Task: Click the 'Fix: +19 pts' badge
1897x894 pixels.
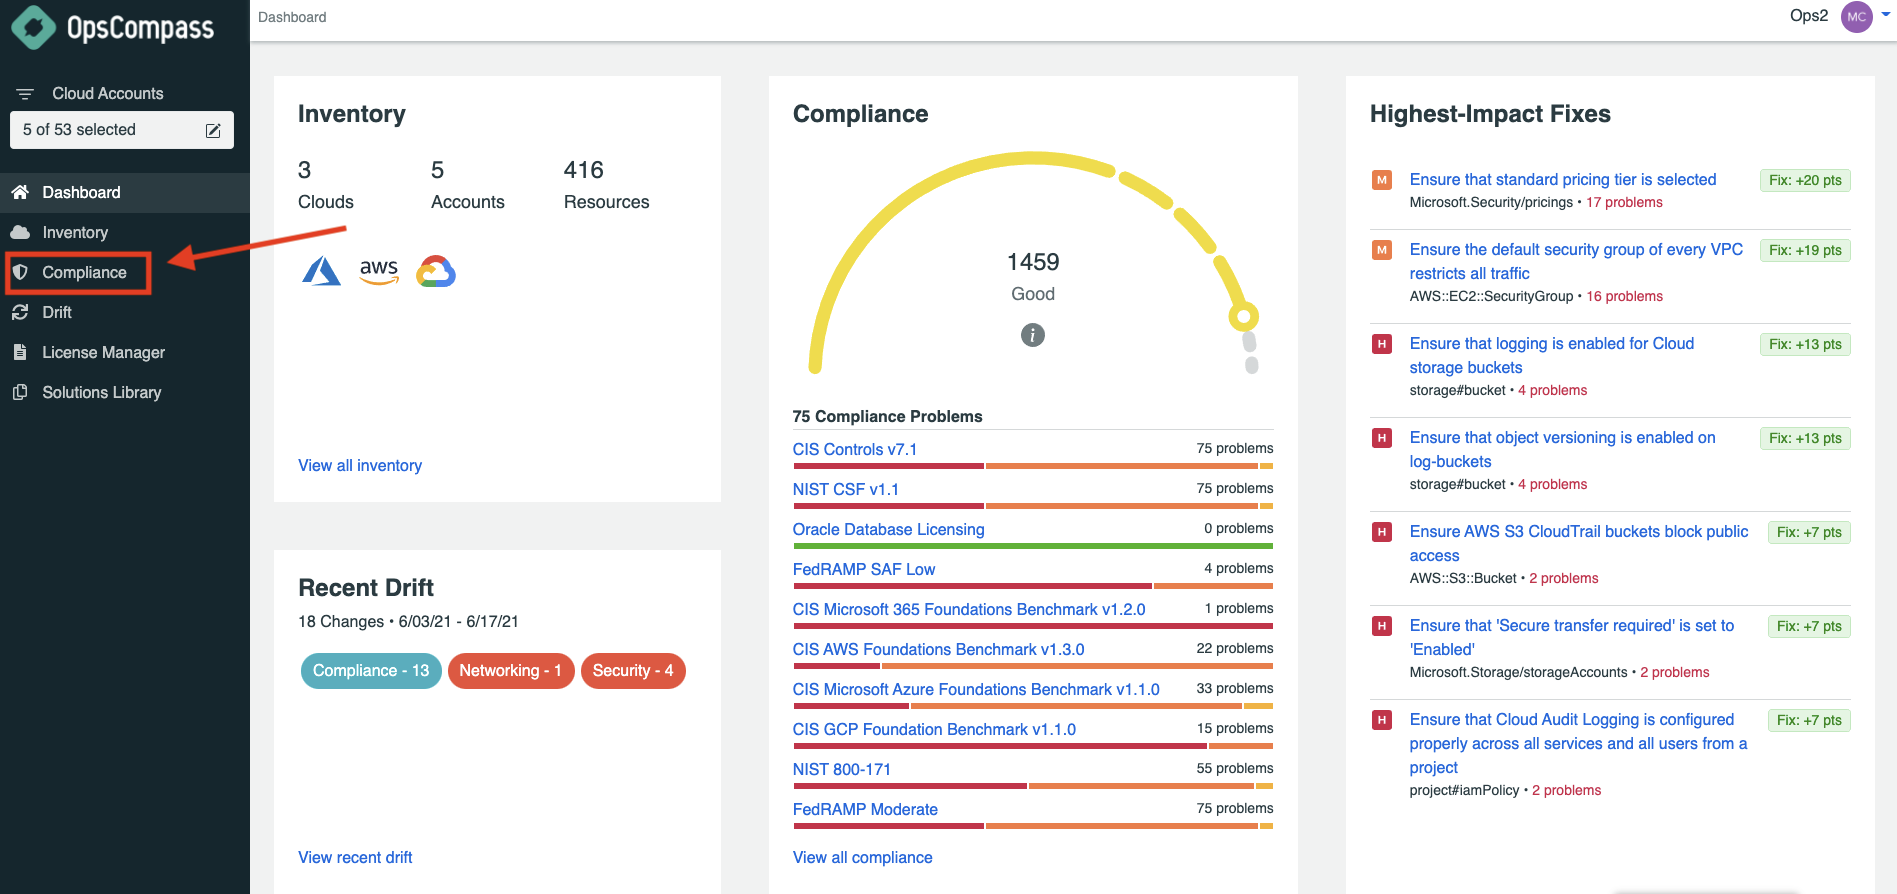Action: 1805,251
